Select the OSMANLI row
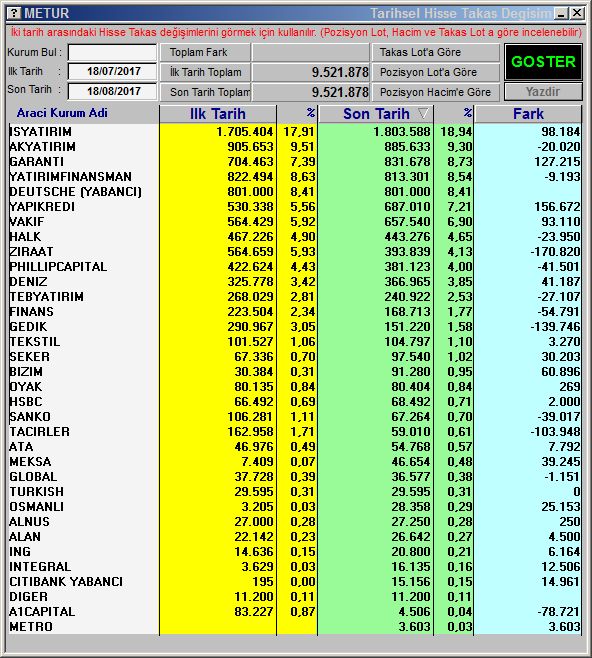This screenshot has height=658, width=592. (295, 507)
